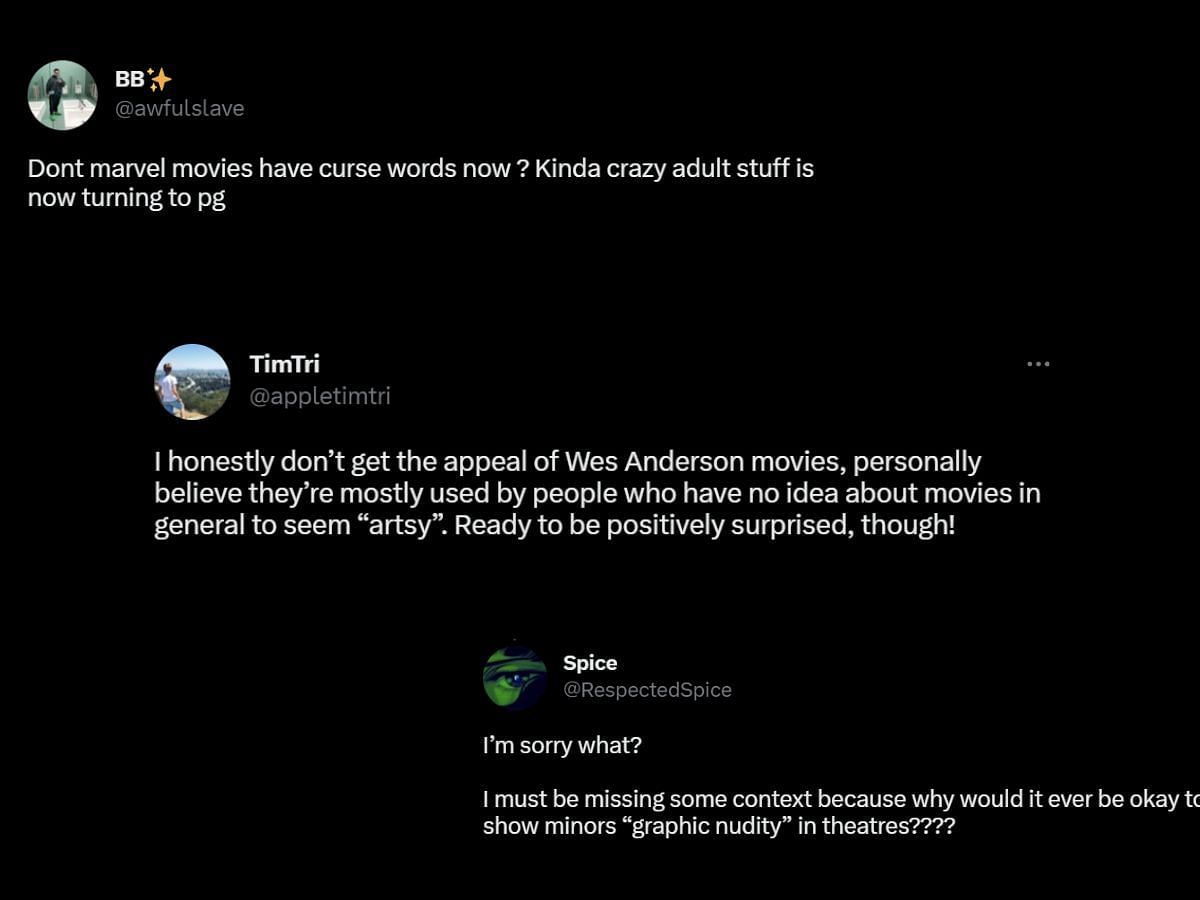Viewport: 1200px width, 900px height.
Task: Open the @appletimtri profile handle
Action: (x=320, y=396)
